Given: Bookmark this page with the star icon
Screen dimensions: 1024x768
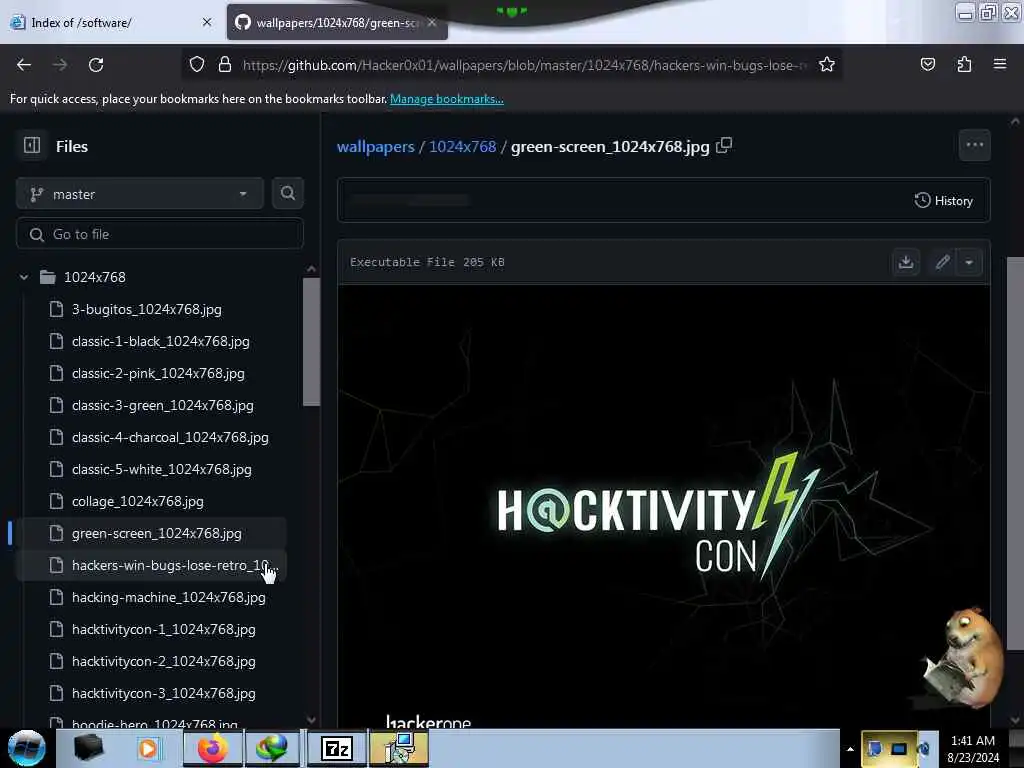Looking at the screenshot, I should click(827, 65).
